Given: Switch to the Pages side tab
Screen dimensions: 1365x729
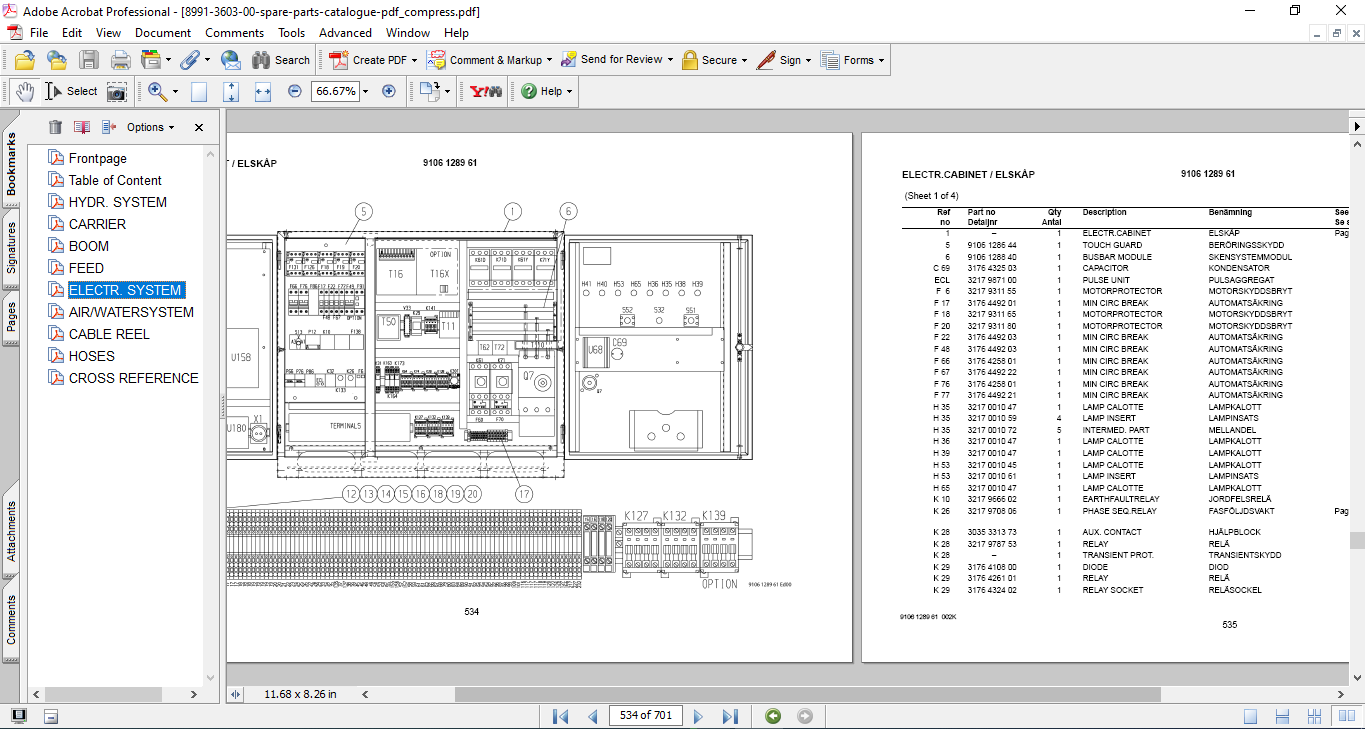Looking at the screenshot, I should click(x=12, y=315).
